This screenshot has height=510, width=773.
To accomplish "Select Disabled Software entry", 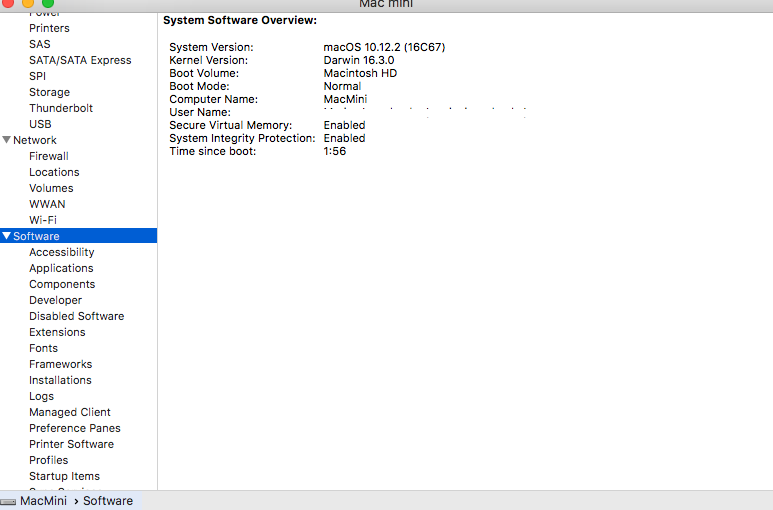I will tap(76, 316).
